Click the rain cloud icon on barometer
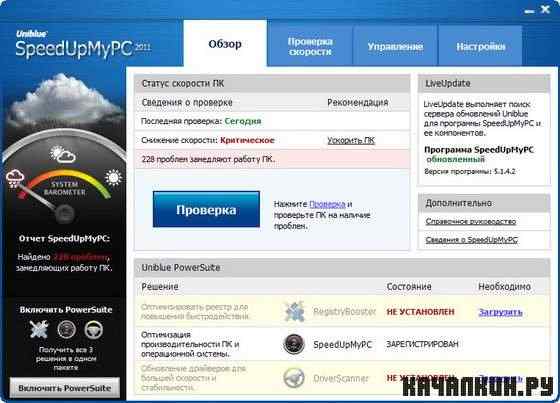 click(x=15, y=179)
